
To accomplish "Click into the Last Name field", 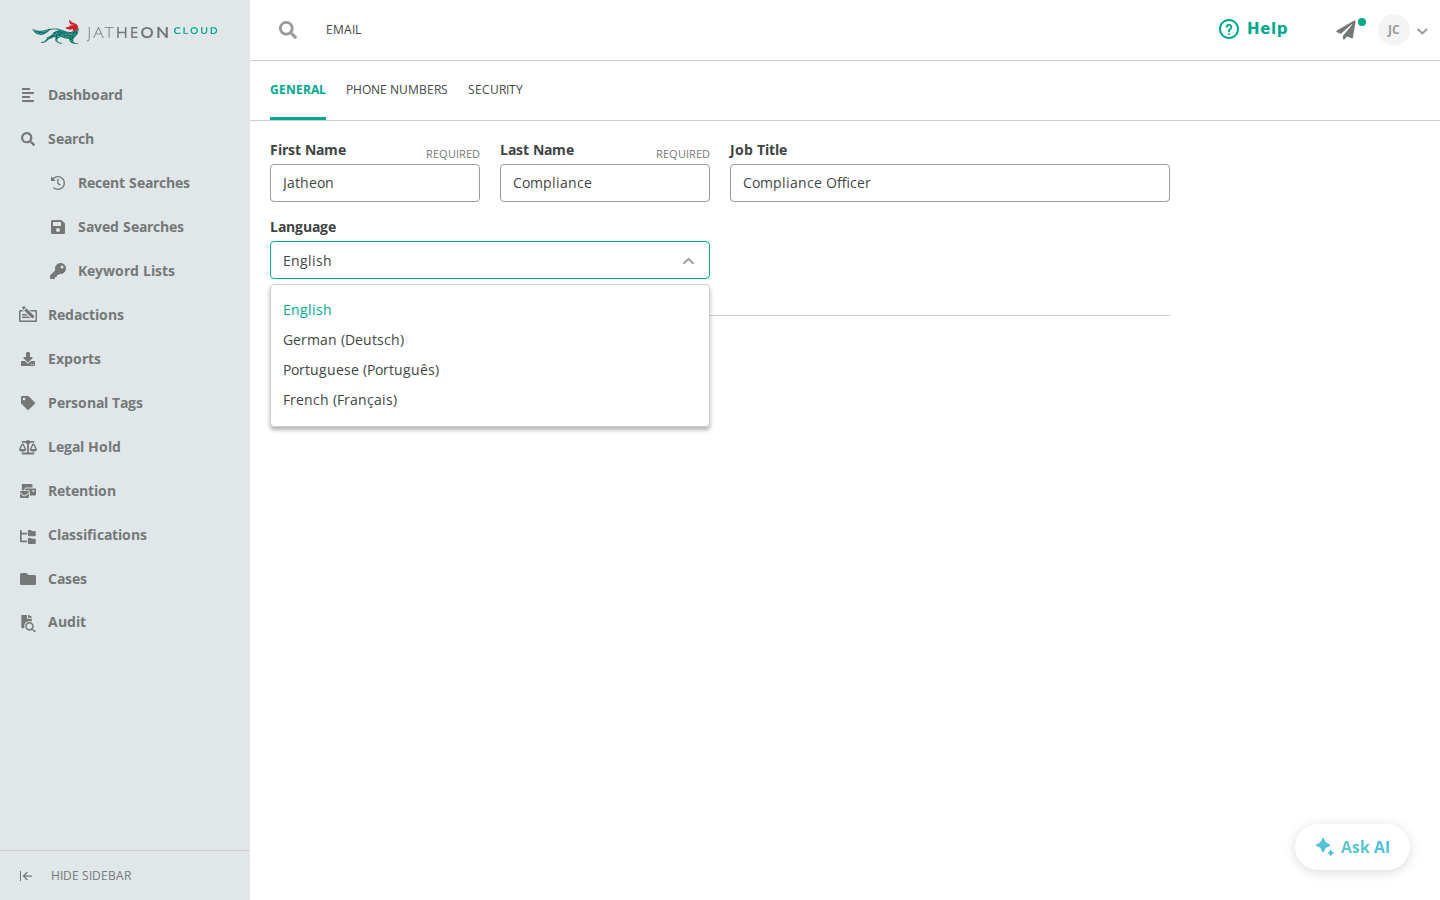I will (x=605, y=183).
